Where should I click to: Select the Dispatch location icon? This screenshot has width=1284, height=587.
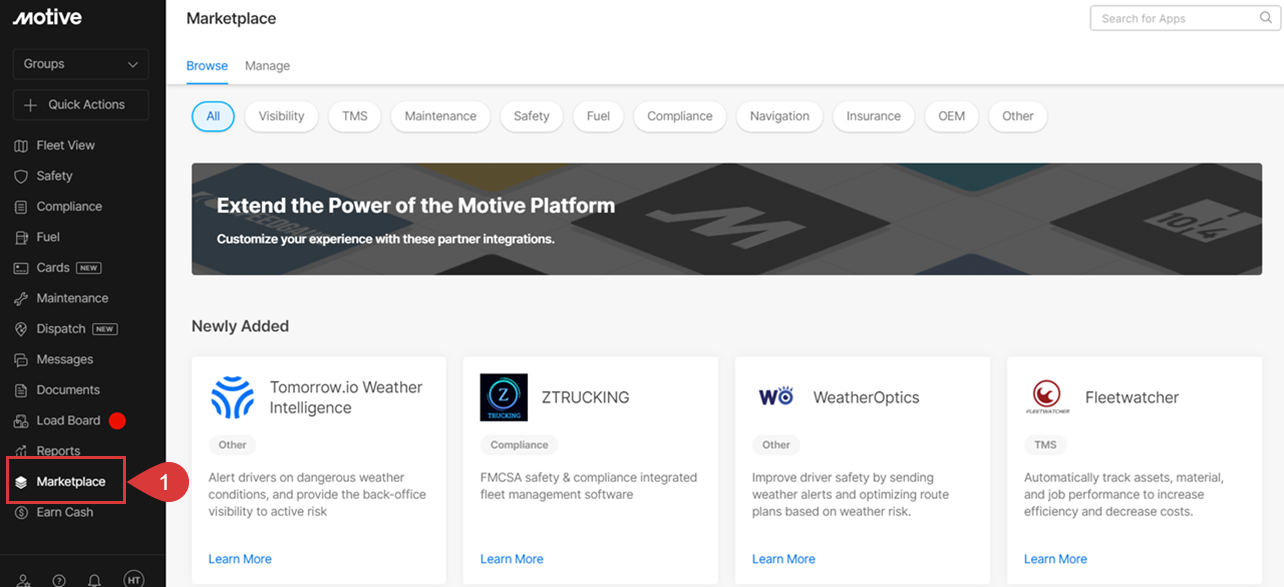point(21,329)
